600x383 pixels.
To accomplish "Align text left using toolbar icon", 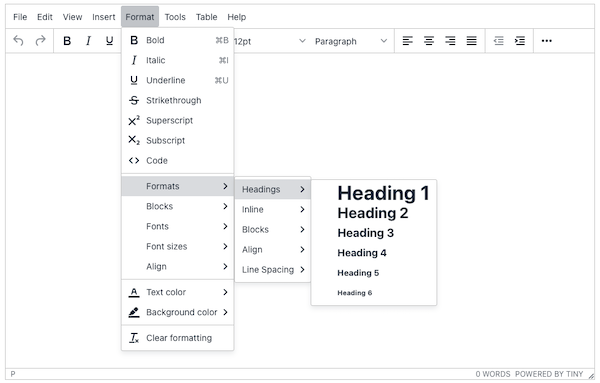I will tap(408, 41).
